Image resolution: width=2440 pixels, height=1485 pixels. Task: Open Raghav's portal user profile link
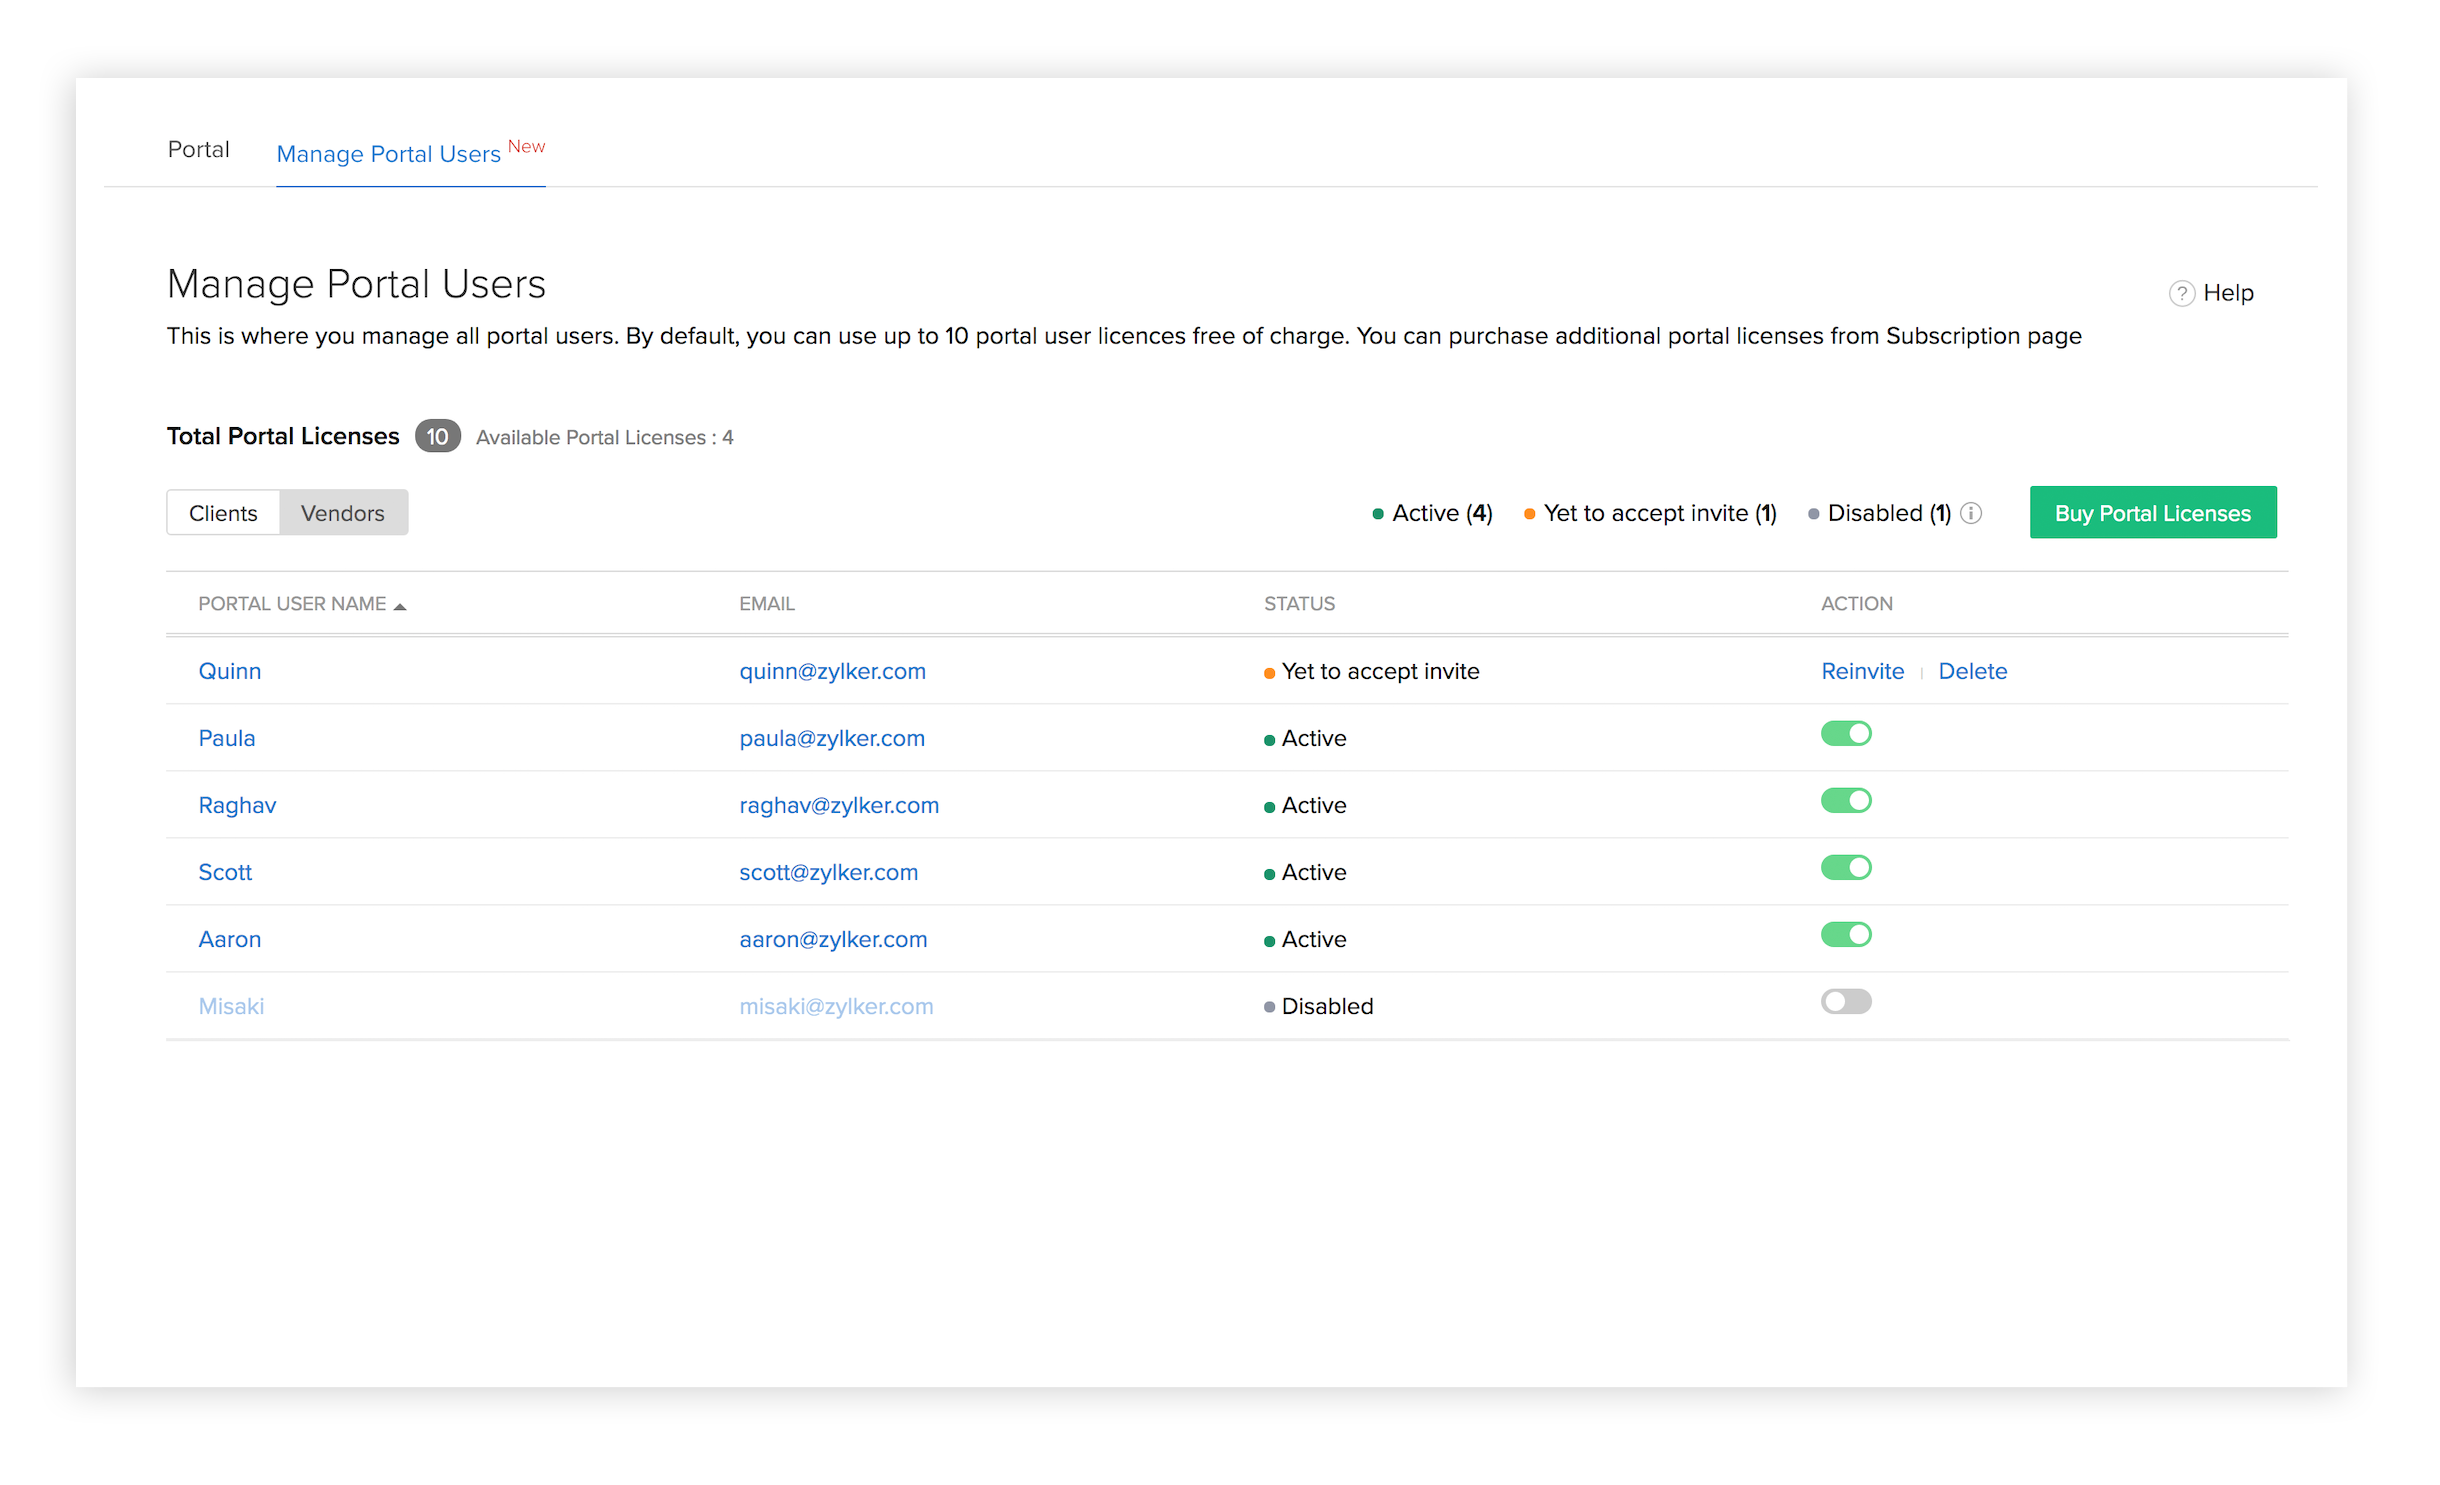237,806
